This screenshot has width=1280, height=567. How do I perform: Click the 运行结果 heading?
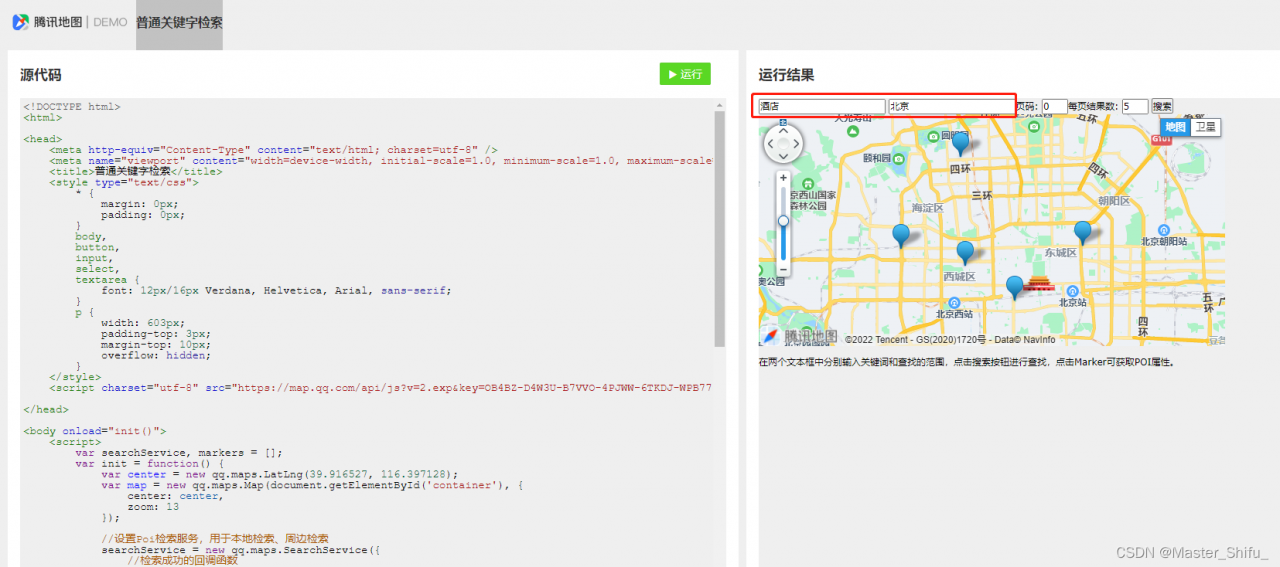(786, 75)
